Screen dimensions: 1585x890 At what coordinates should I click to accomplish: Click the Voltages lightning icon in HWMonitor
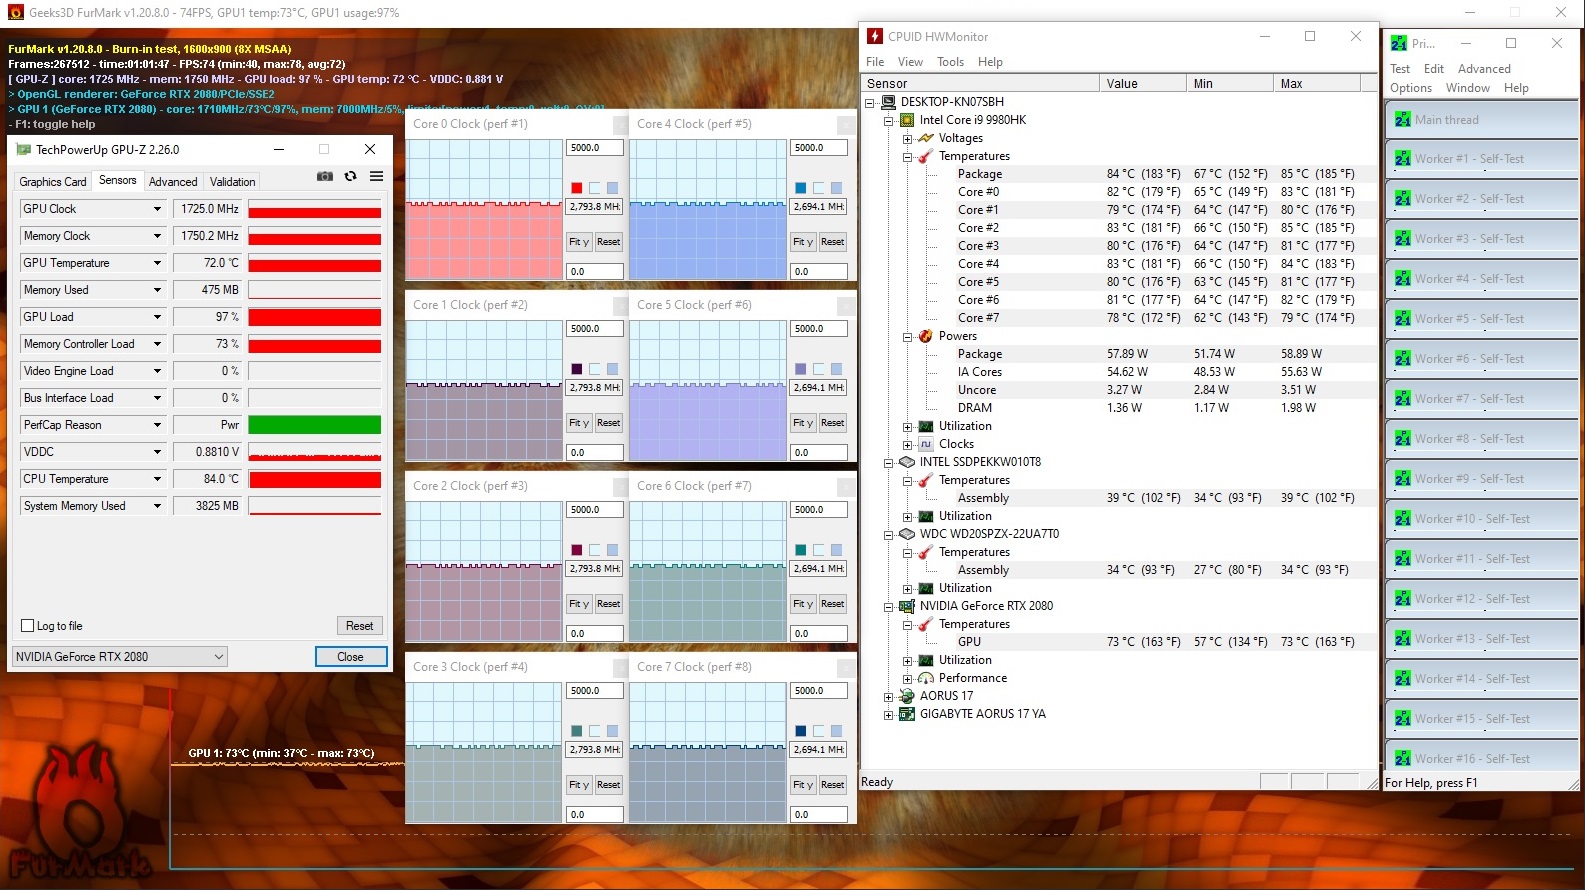[926, 138]
